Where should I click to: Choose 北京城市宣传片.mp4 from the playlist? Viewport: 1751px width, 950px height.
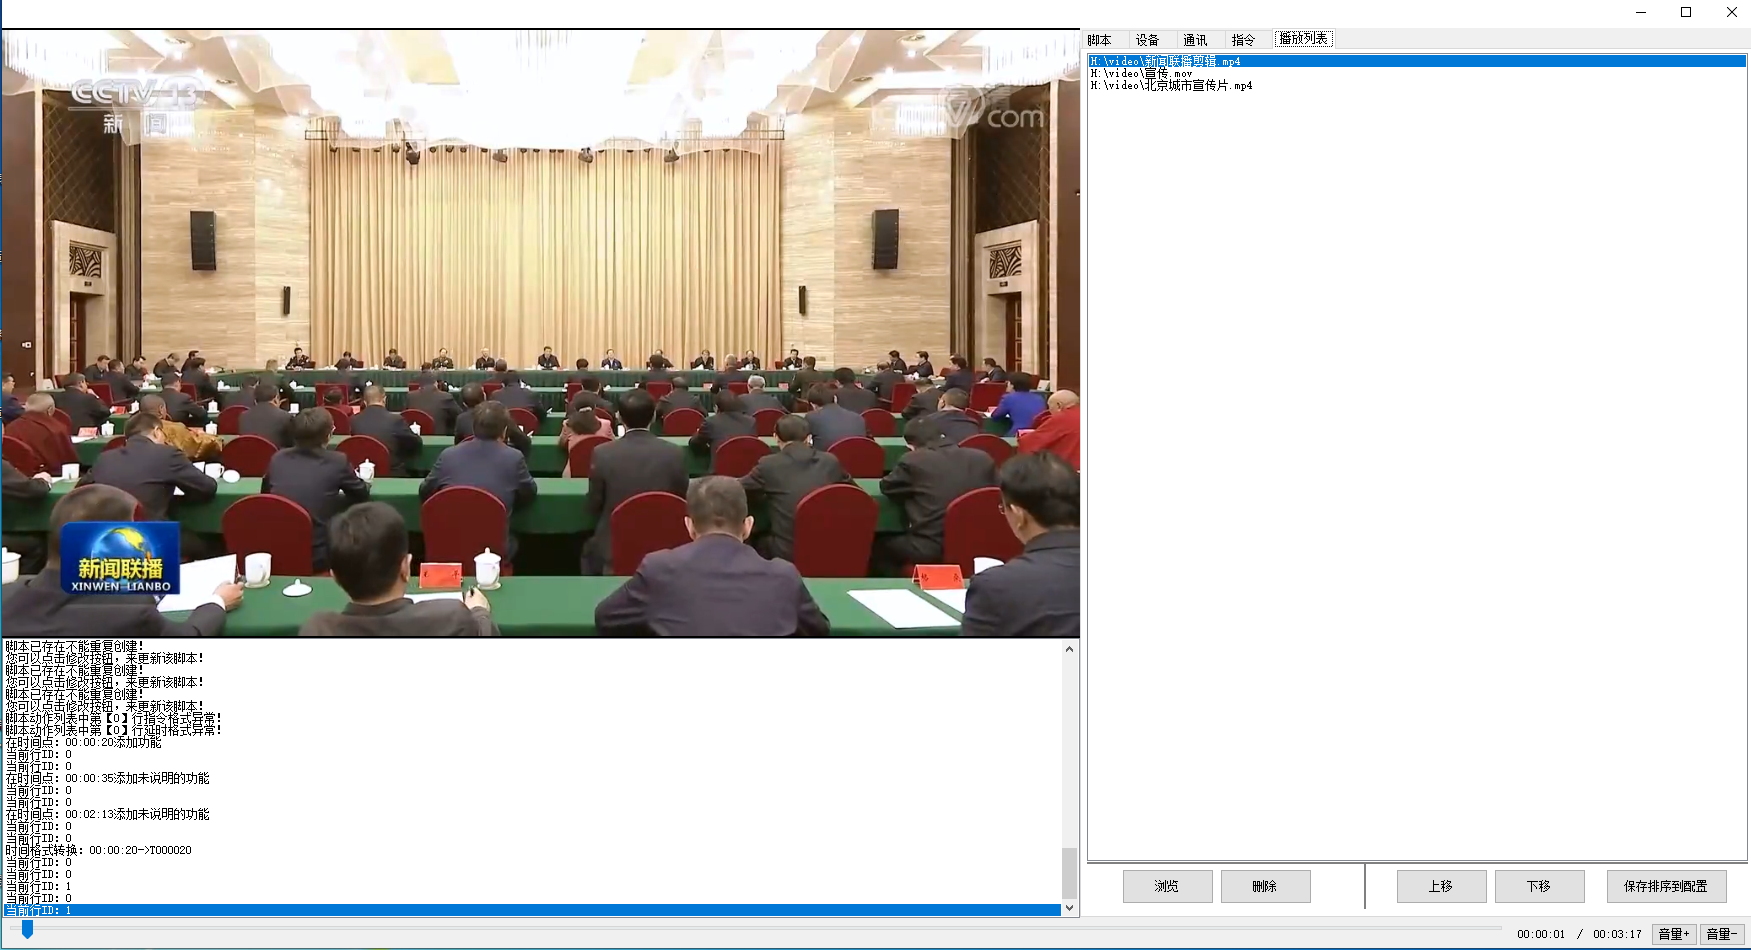click(x=1172, y=86)
